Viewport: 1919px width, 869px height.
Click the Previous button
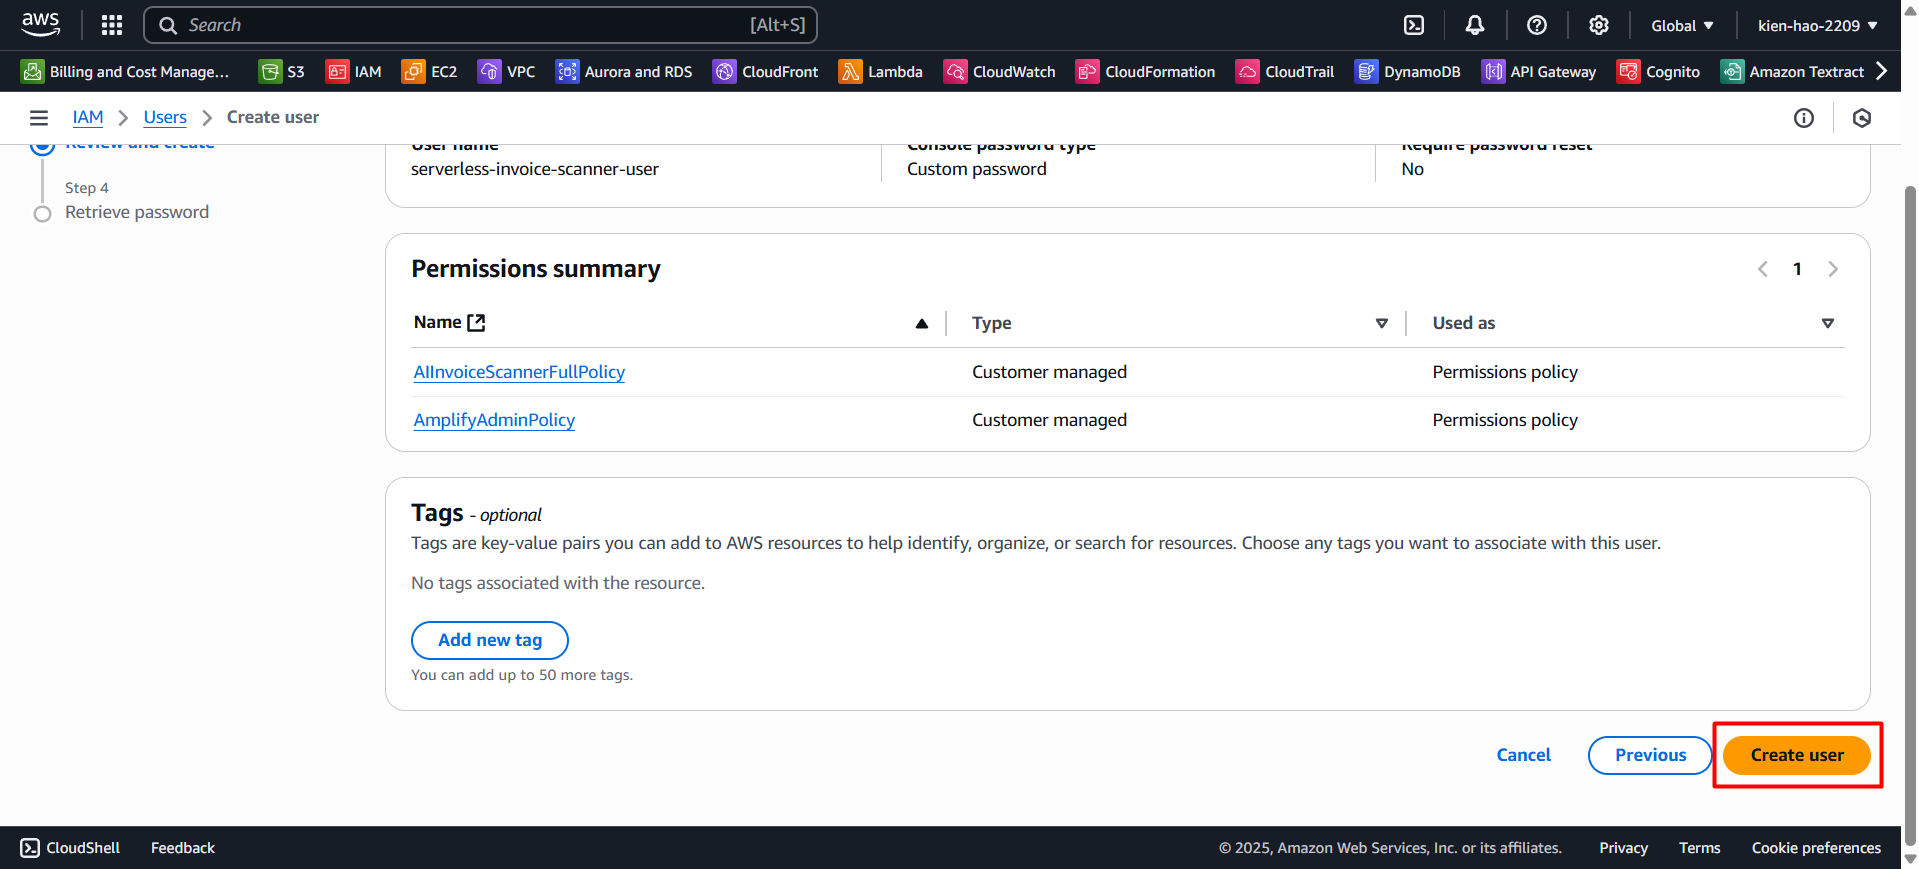pyautogui.click(x=1650, y=755)
